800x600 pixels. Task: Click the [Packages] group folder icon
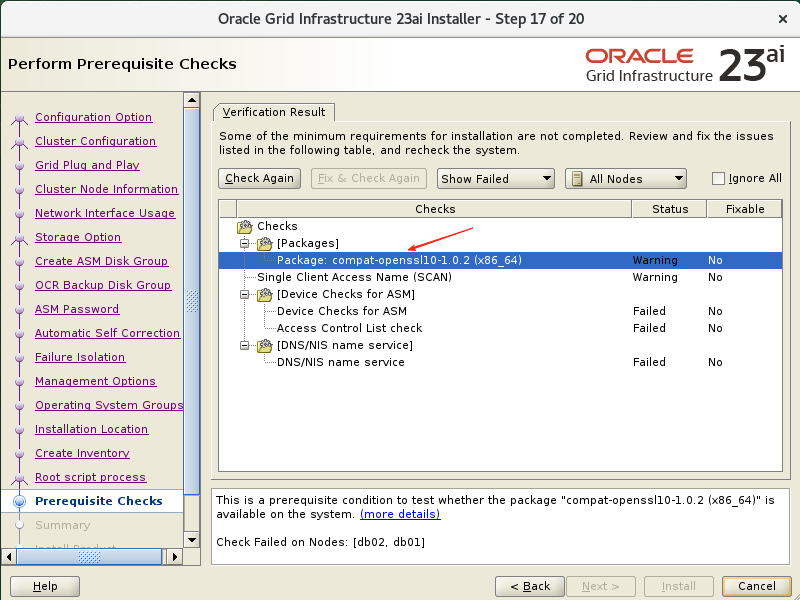(264, 243)
